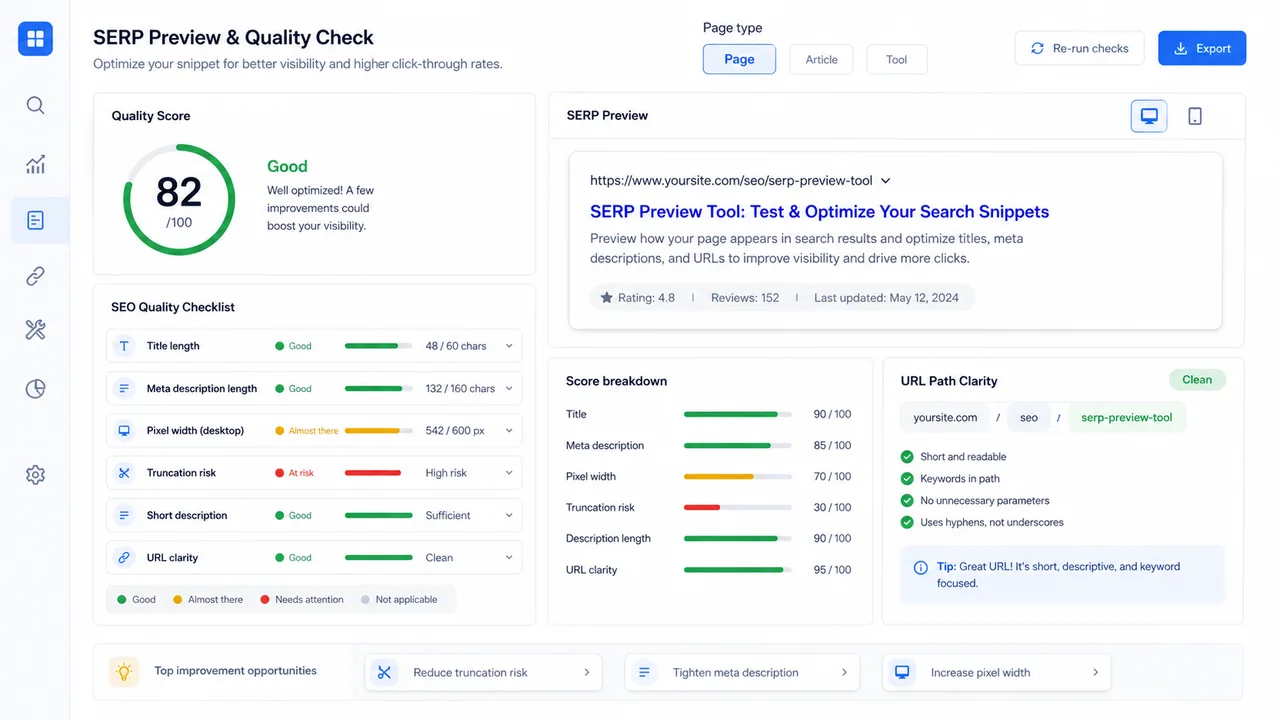Viewport: 1280px width, 720px height.
Task: Click monitor icon on Increase pixel width
Action: click(x=902, y=672)
